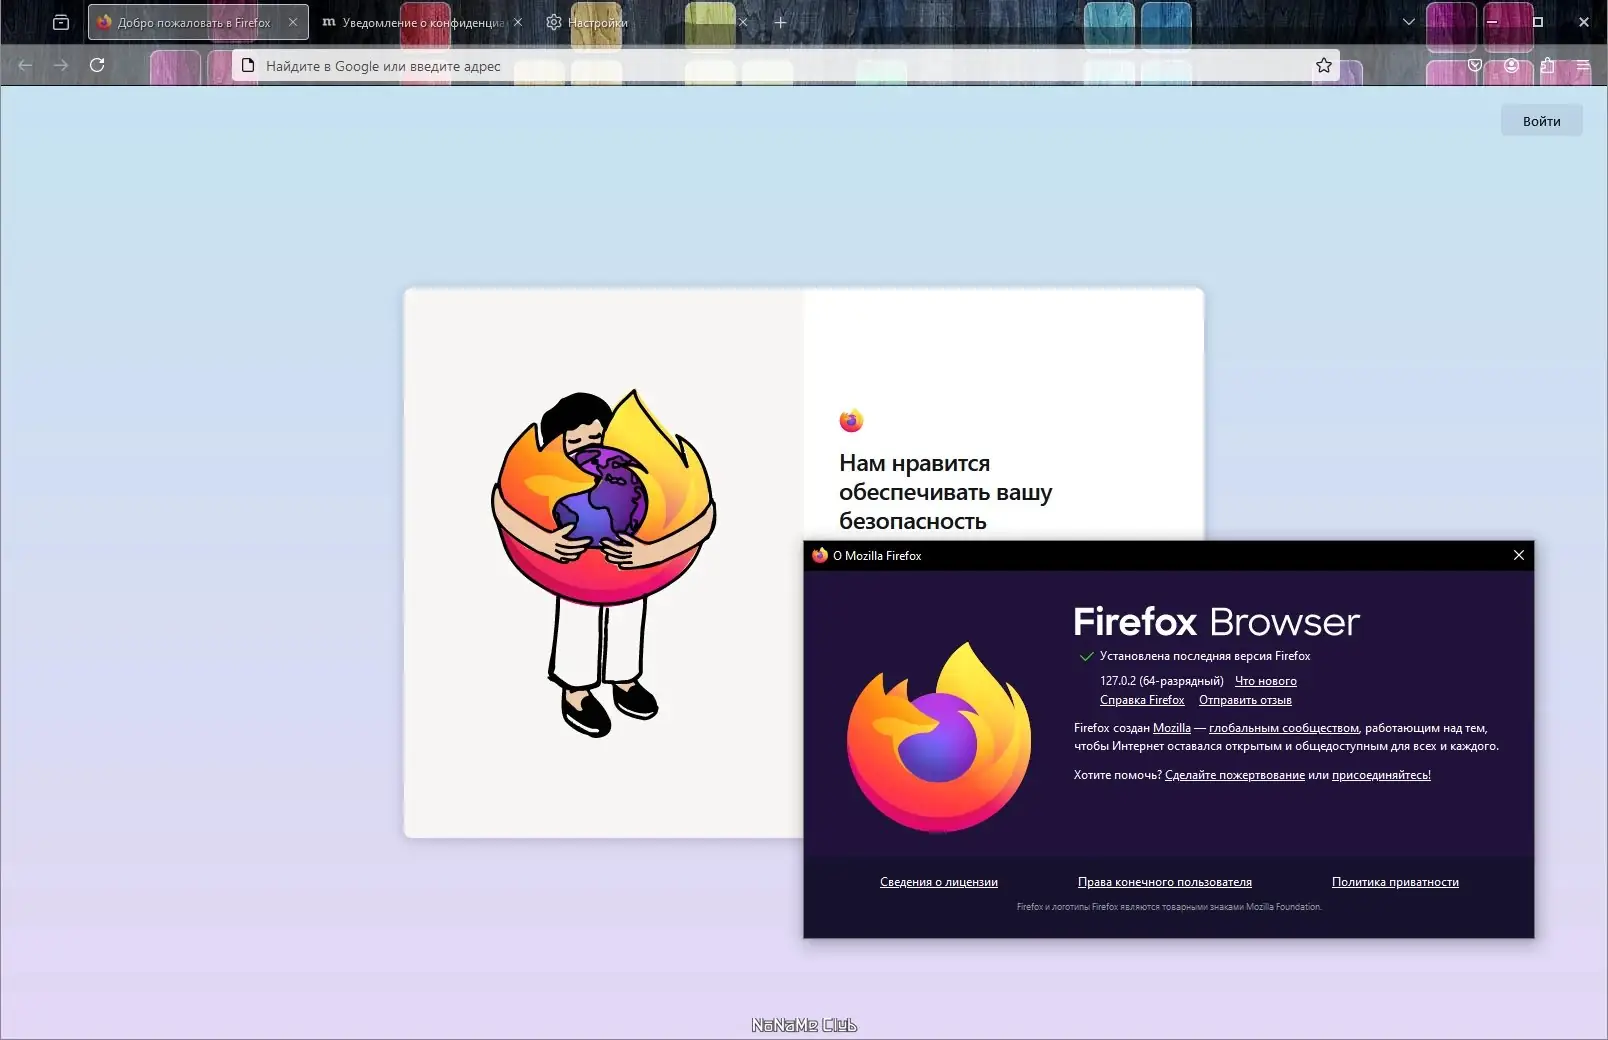Viewport: 1608px width, 1040px height.
Task: Open the Save to Pocket button
Action: point(1475,65)
